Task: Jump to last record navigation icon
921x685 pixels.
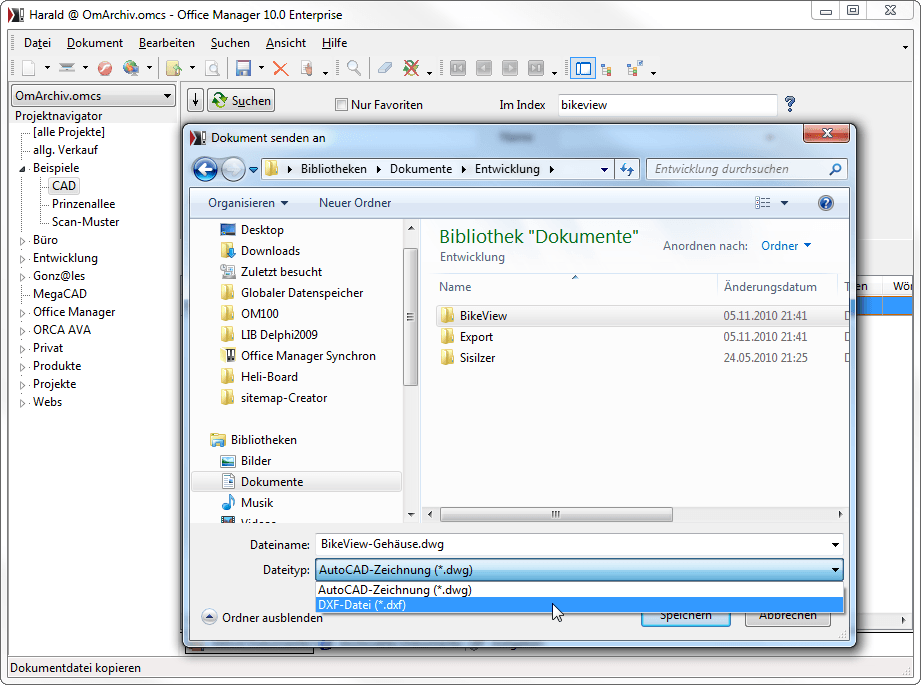Action: coord(536,69)
